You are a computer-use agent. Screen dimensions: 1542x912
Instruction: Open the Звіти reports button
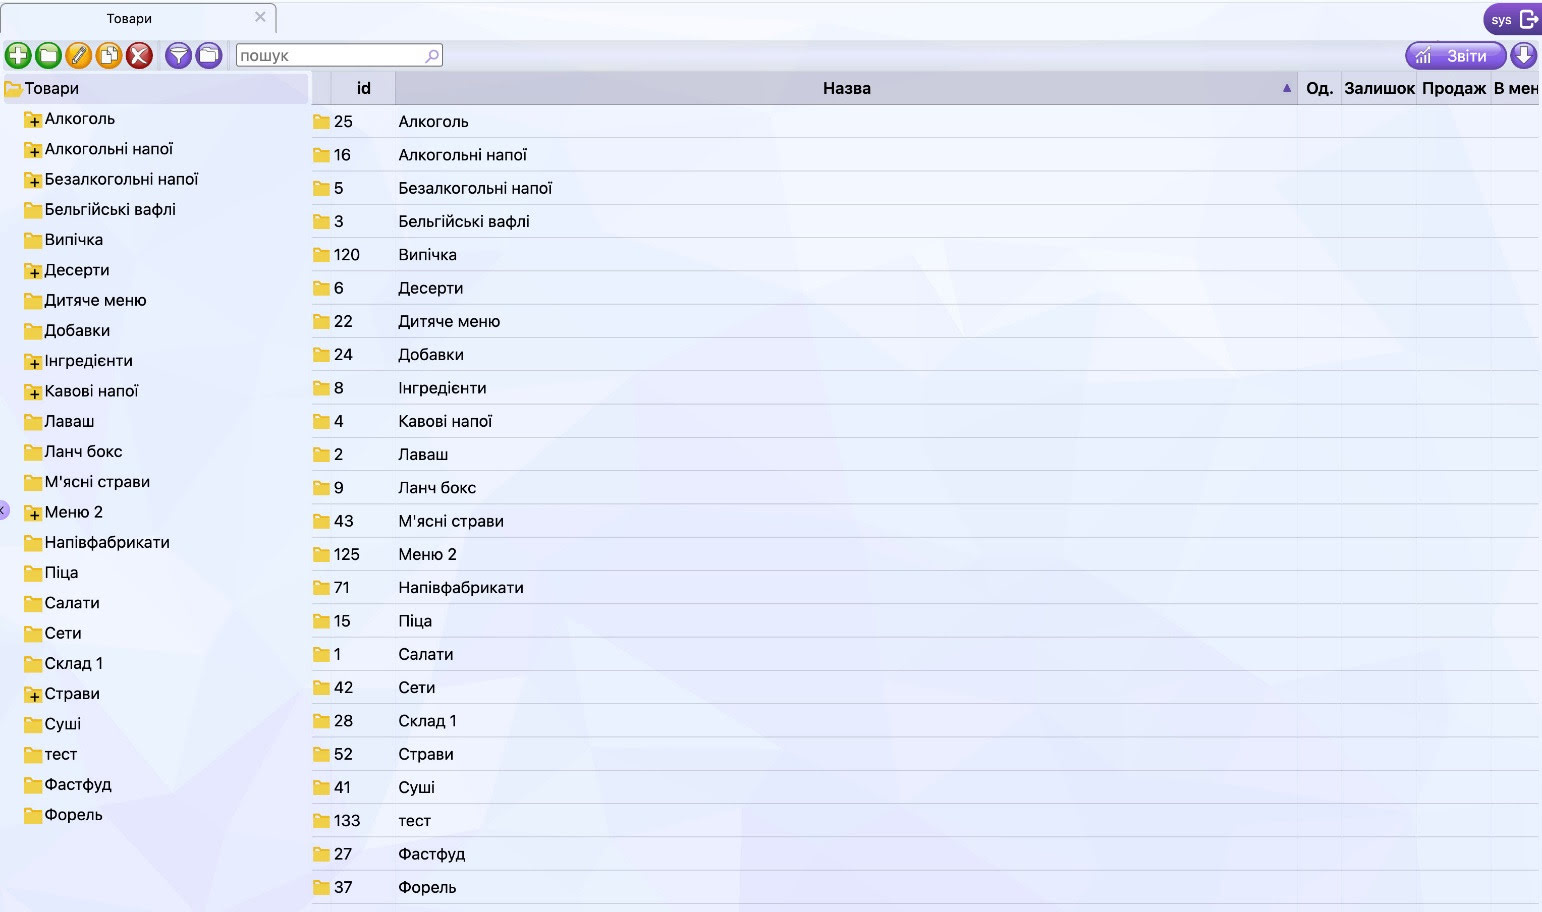(1455, 56)
